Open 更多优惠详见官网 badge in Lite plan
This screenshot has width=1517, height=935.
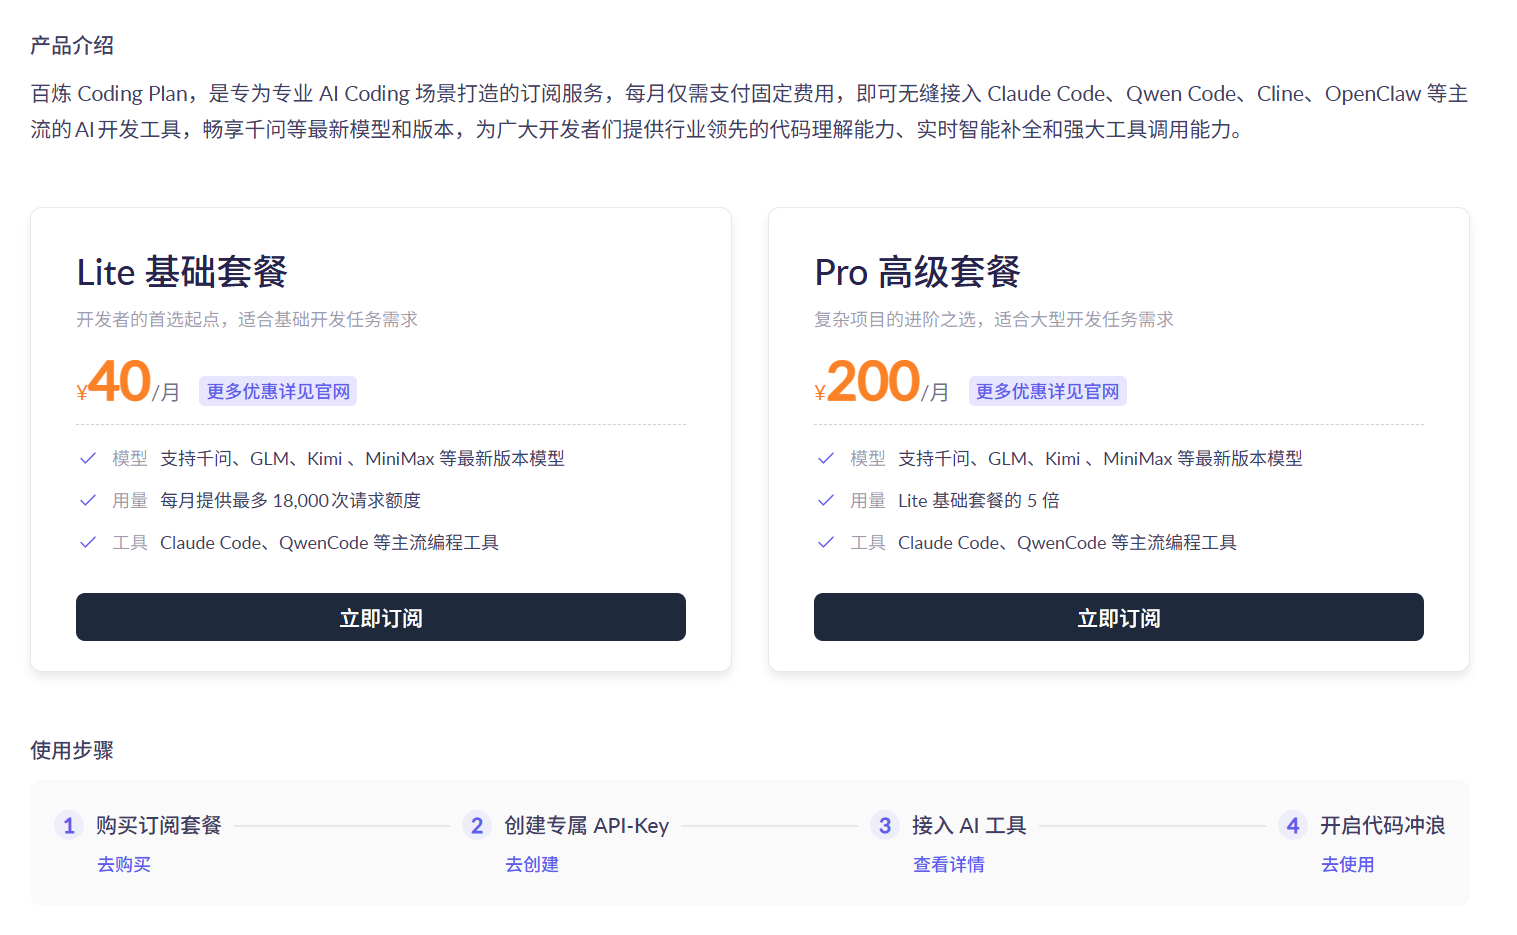pos(278,391)
